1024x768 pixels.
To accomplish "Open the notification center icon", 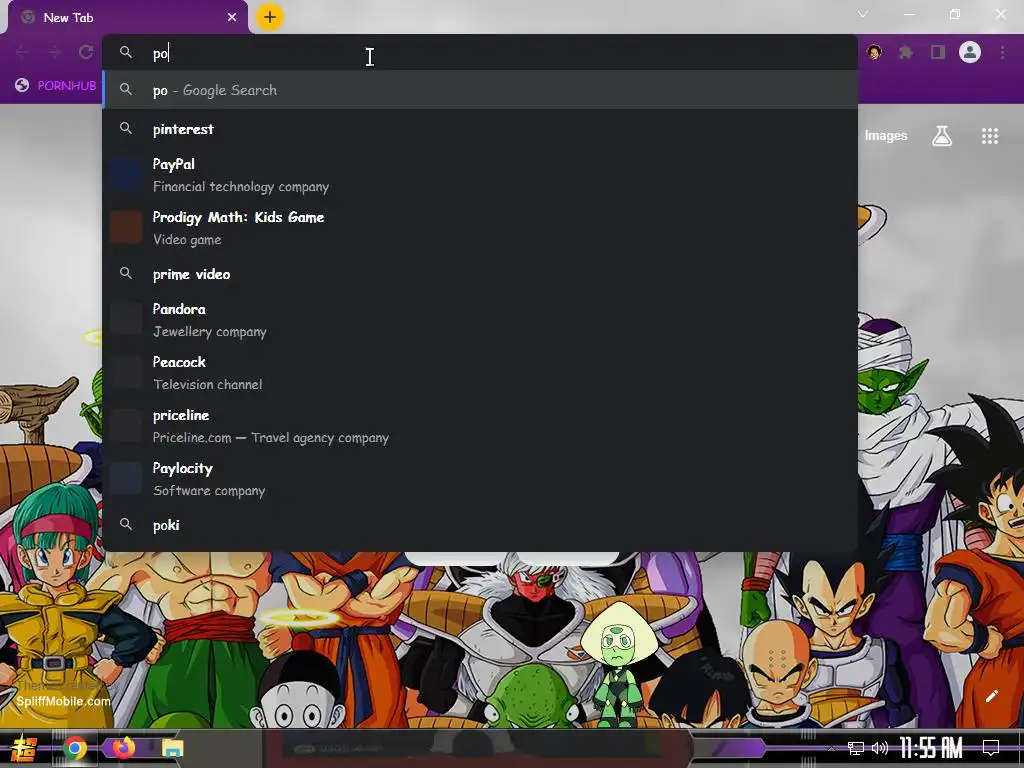I will pyautogui.click(x=991, y=748).
